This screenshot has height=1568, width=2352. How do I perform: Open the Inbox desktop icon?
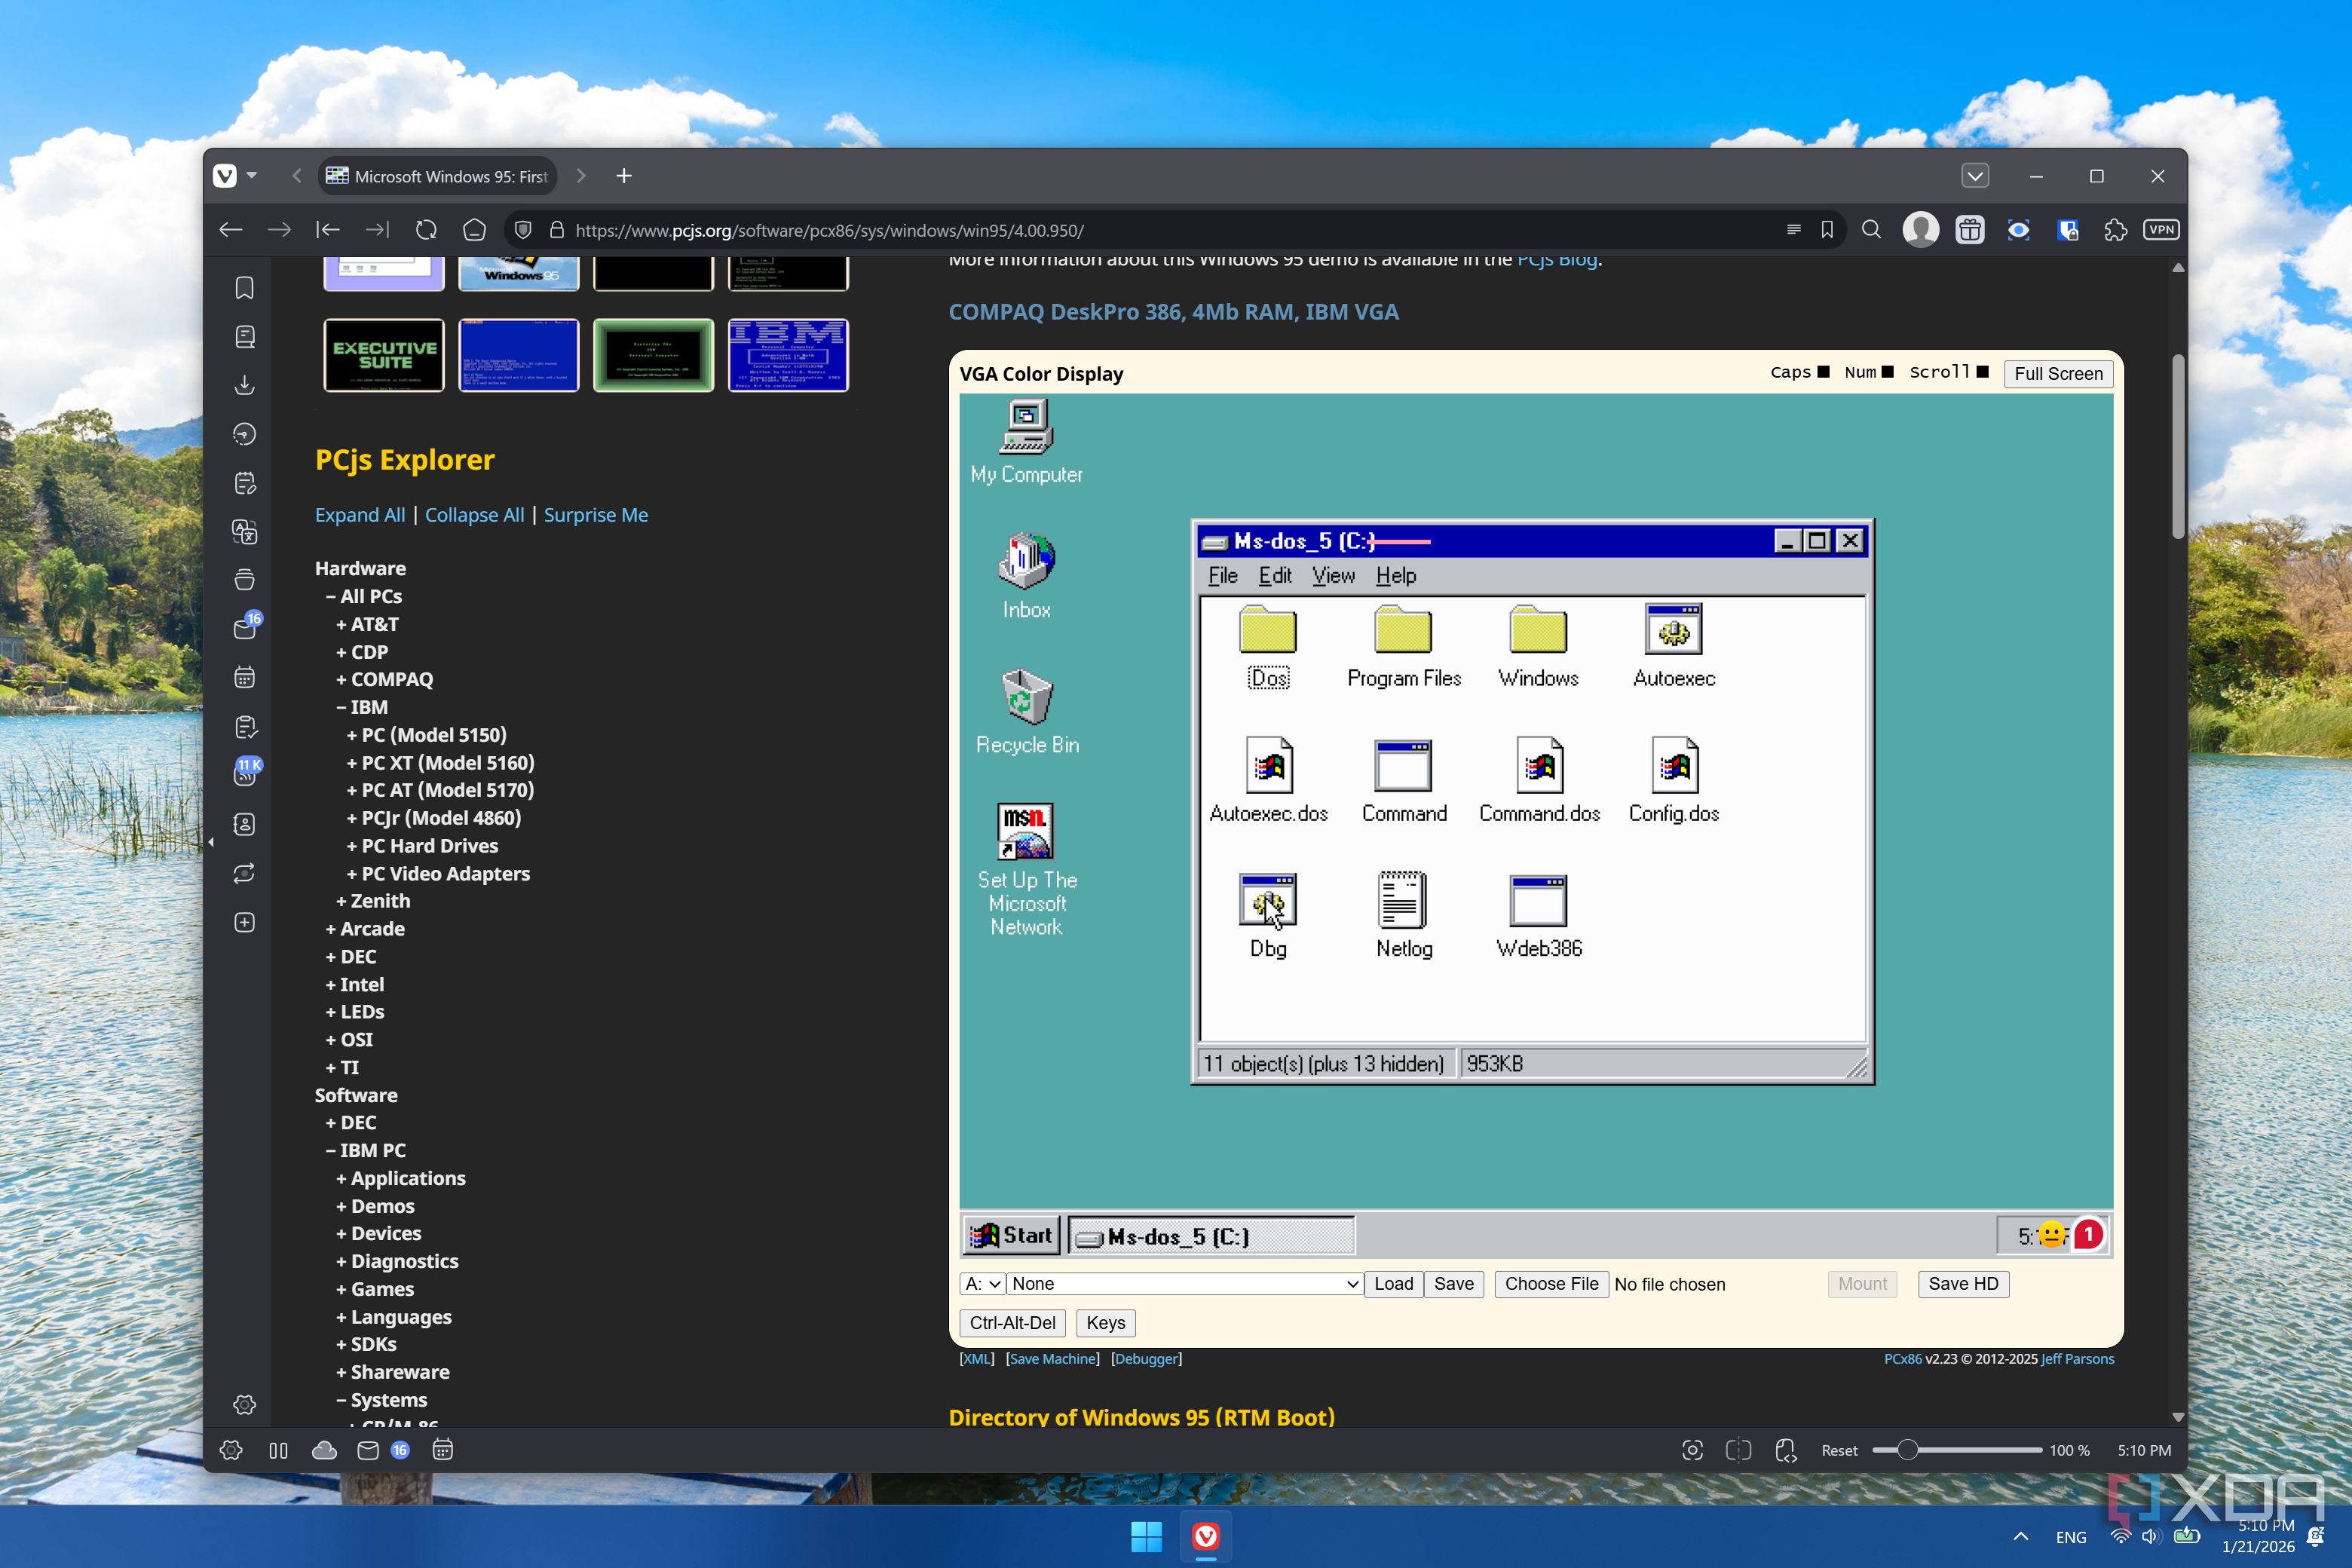click(x=1026, y=561)
